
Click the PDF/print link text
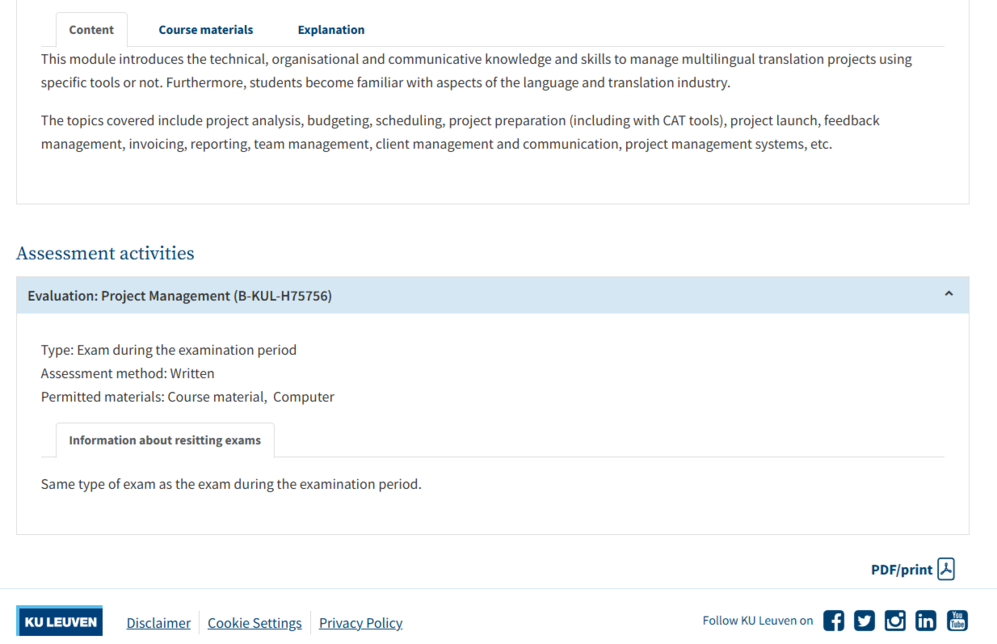click(x=901, y=570)
